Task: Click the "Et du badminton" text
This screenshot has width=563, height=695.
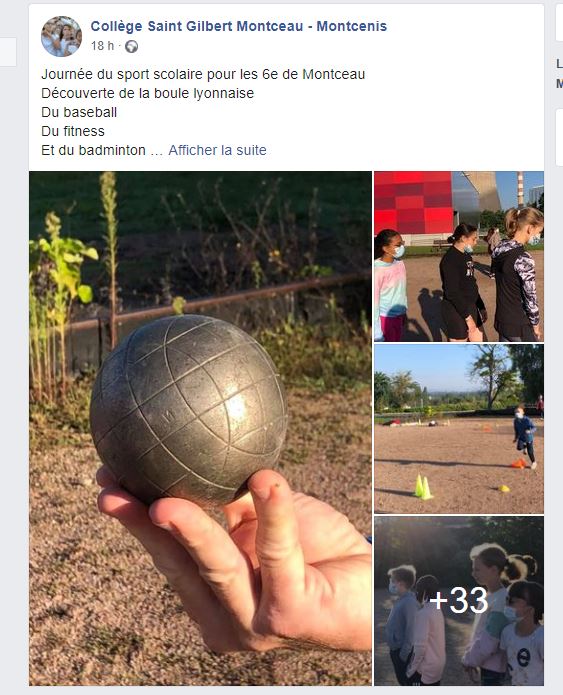Action: tap(93, 150)
